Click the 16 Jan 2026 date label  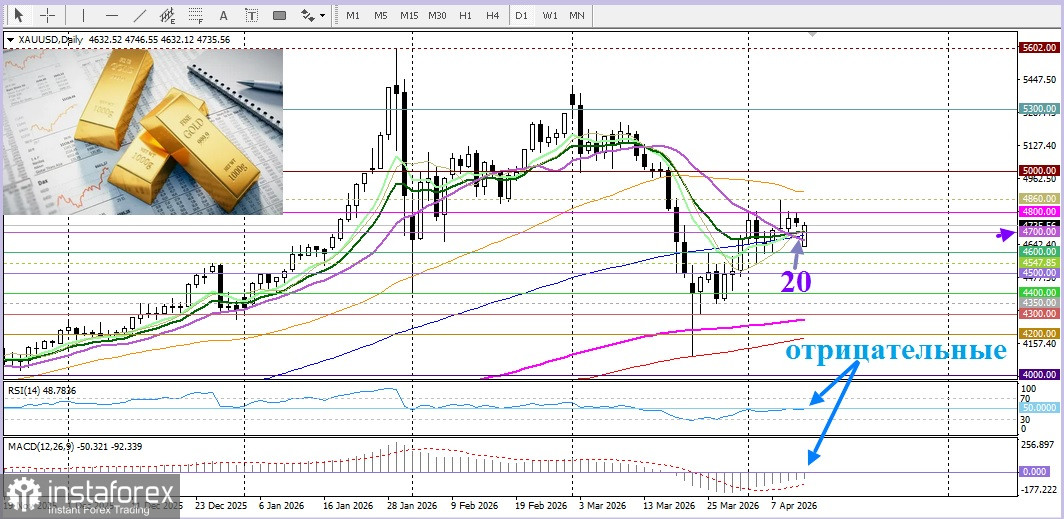[350, 506]
